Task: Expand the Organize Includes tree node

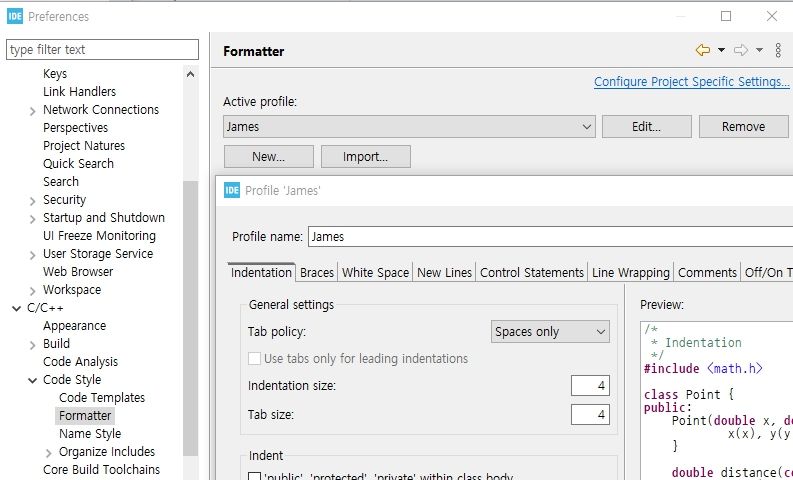Action: (49, 452)
